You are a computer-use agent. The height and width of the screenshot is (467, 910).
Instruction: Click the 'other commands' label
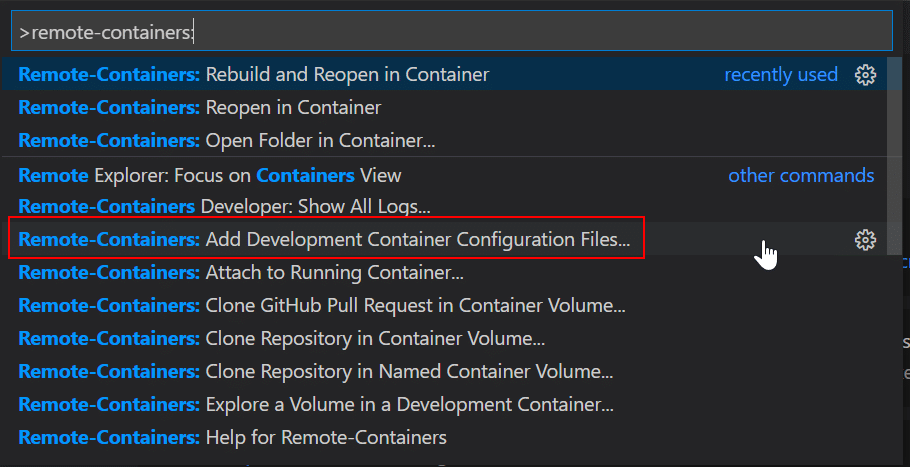coord(801,175)
